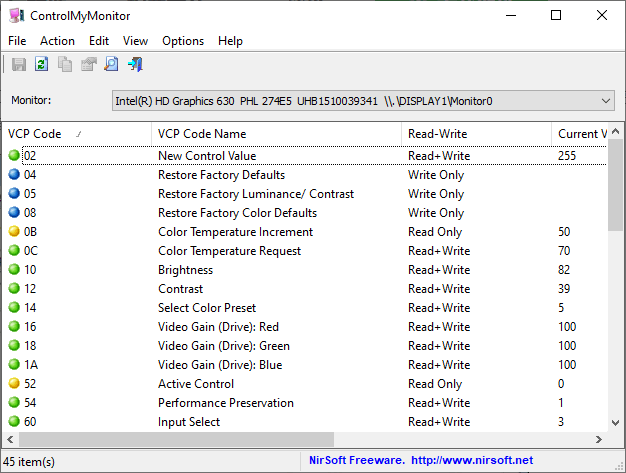Click the Find magnifier toolbar icon

(111, 65)
